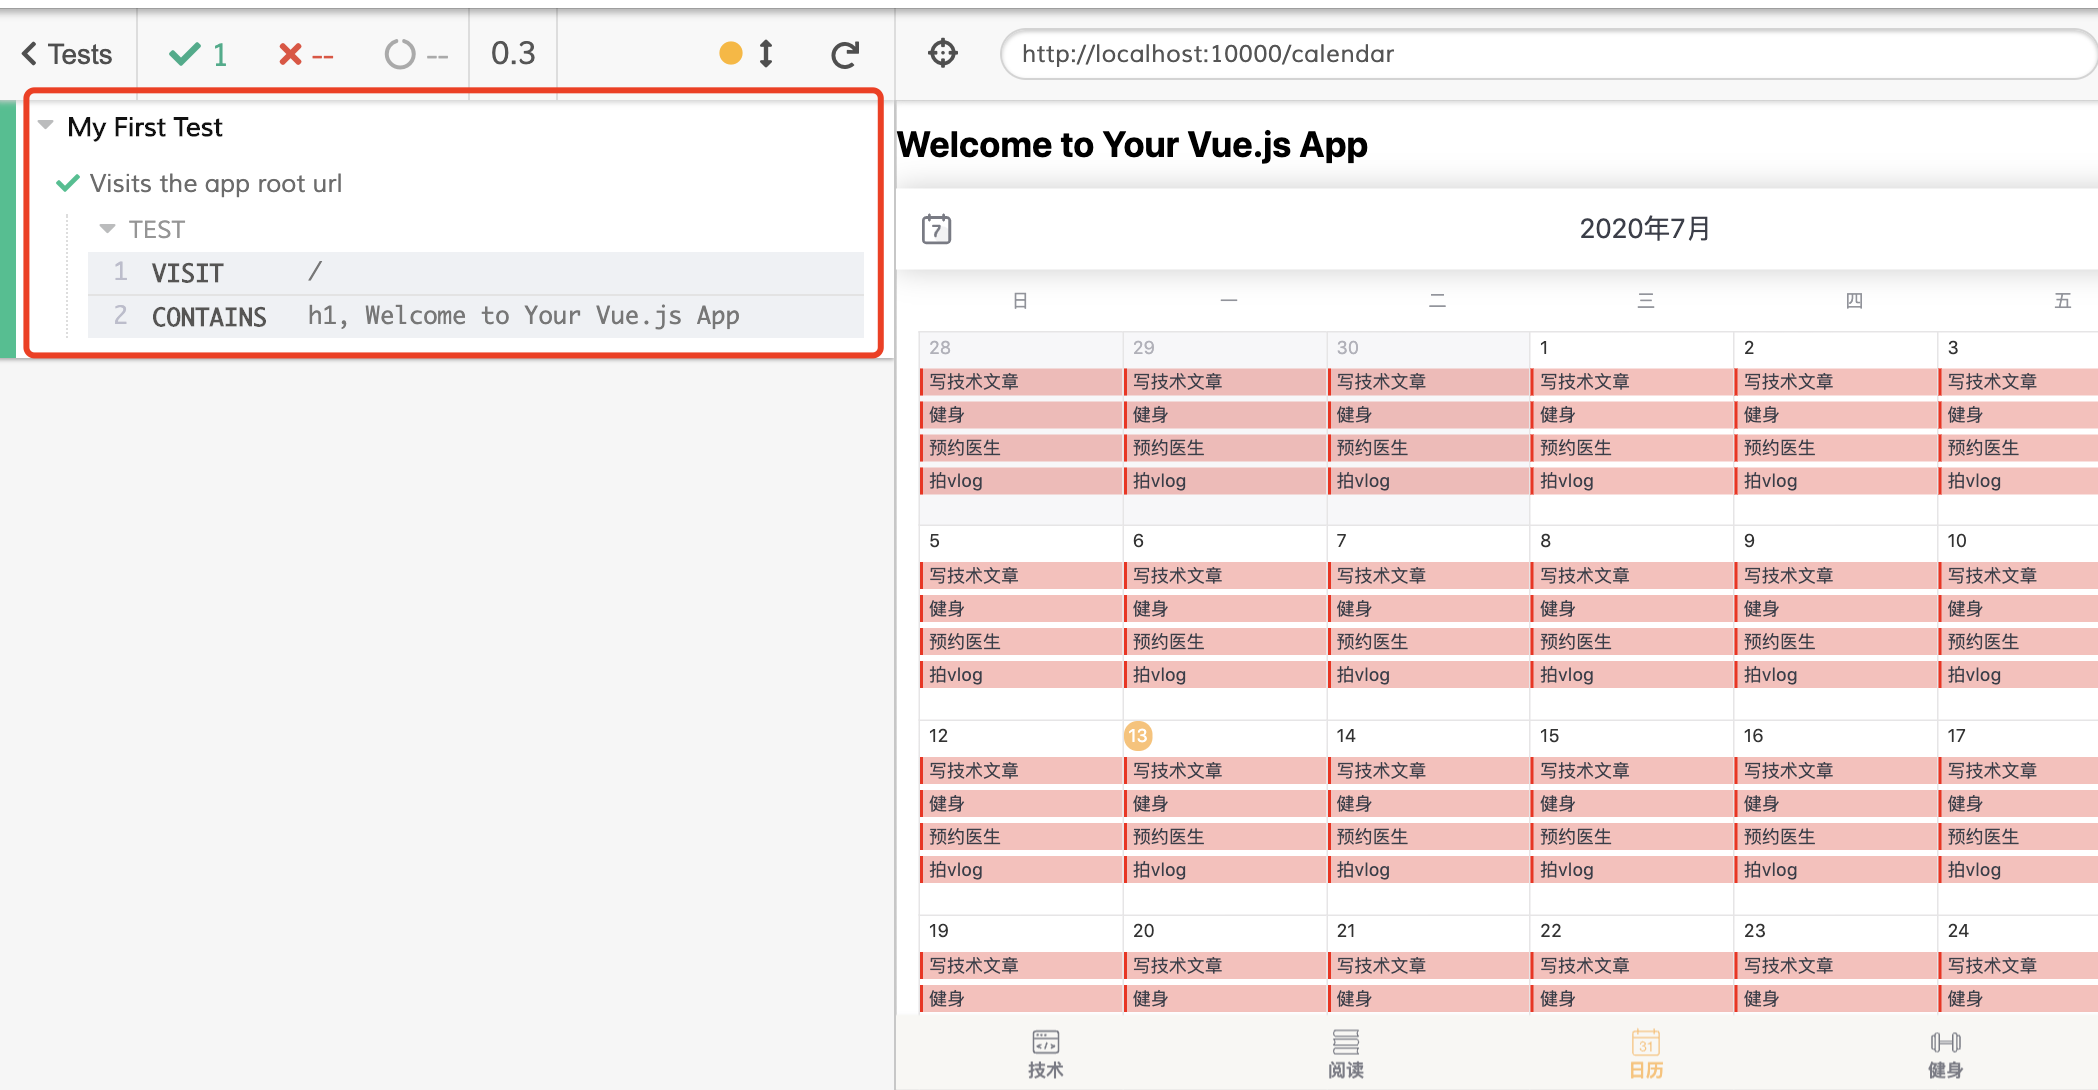The width and height of the screenshot is (2098, 1090).
Task: Click the red failed tests X
Action: (x=290, y=54)
